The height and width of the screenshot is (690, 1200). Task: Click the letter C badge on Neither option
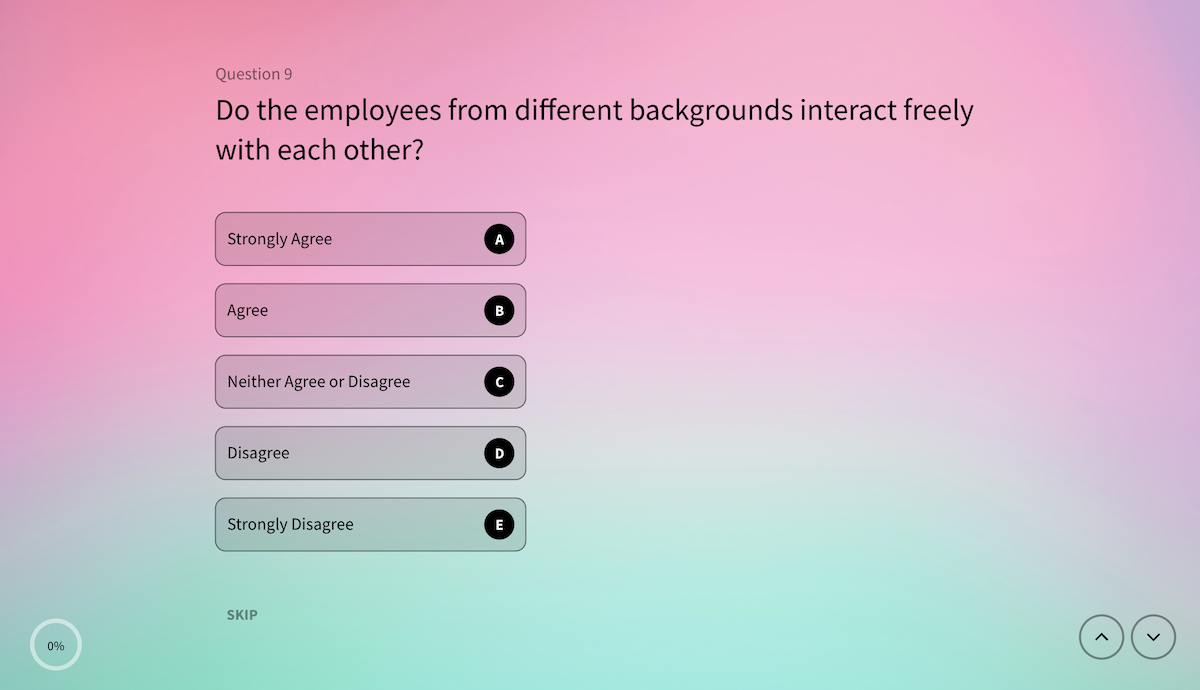[x=499, y=381]
